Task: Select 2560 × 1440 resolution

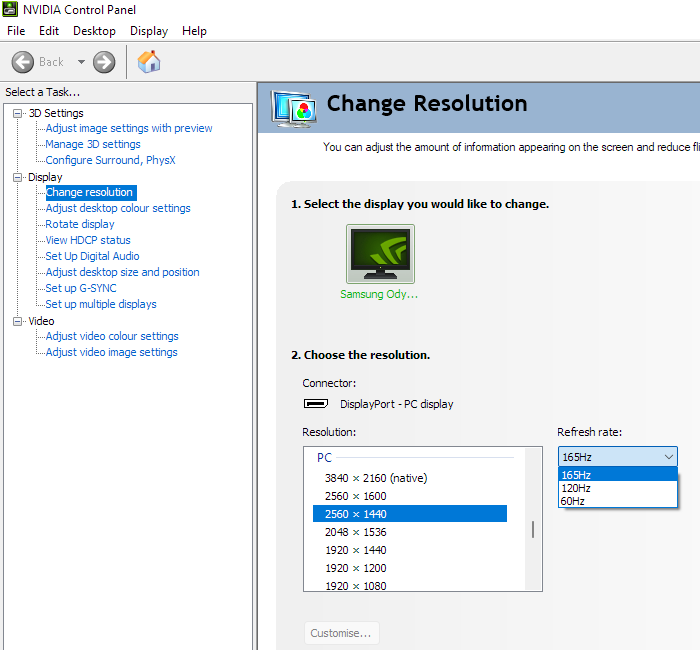Action: point(410,514)
